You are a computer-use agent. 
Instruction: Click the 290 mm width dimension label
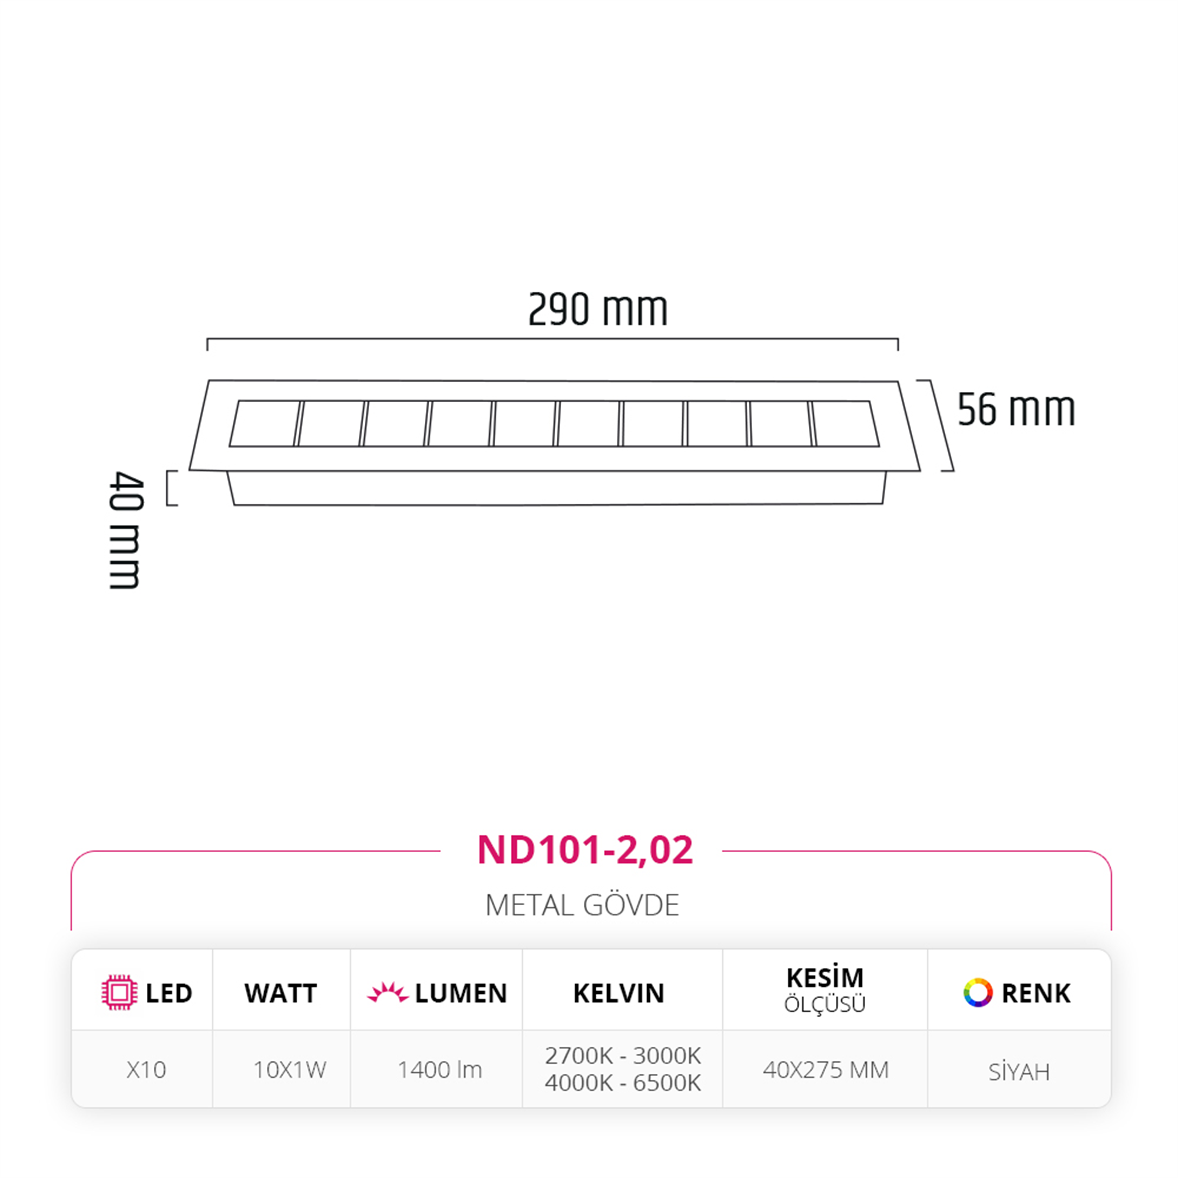tap(598, 310)
